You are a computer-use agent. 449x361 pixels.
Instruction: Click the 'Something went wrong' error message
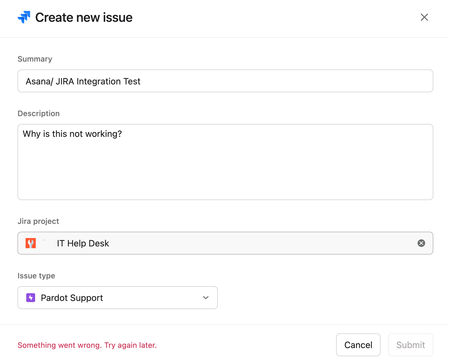point(87,345)
